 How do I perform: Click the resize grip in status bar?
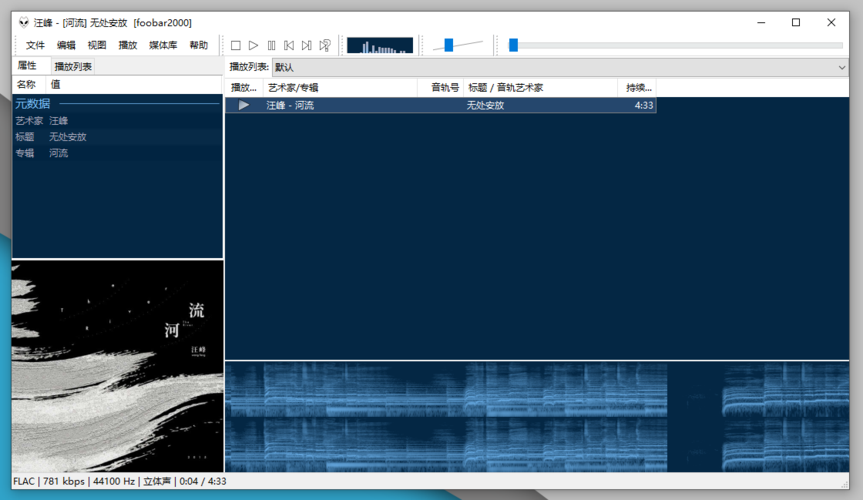tap(844, 483)
